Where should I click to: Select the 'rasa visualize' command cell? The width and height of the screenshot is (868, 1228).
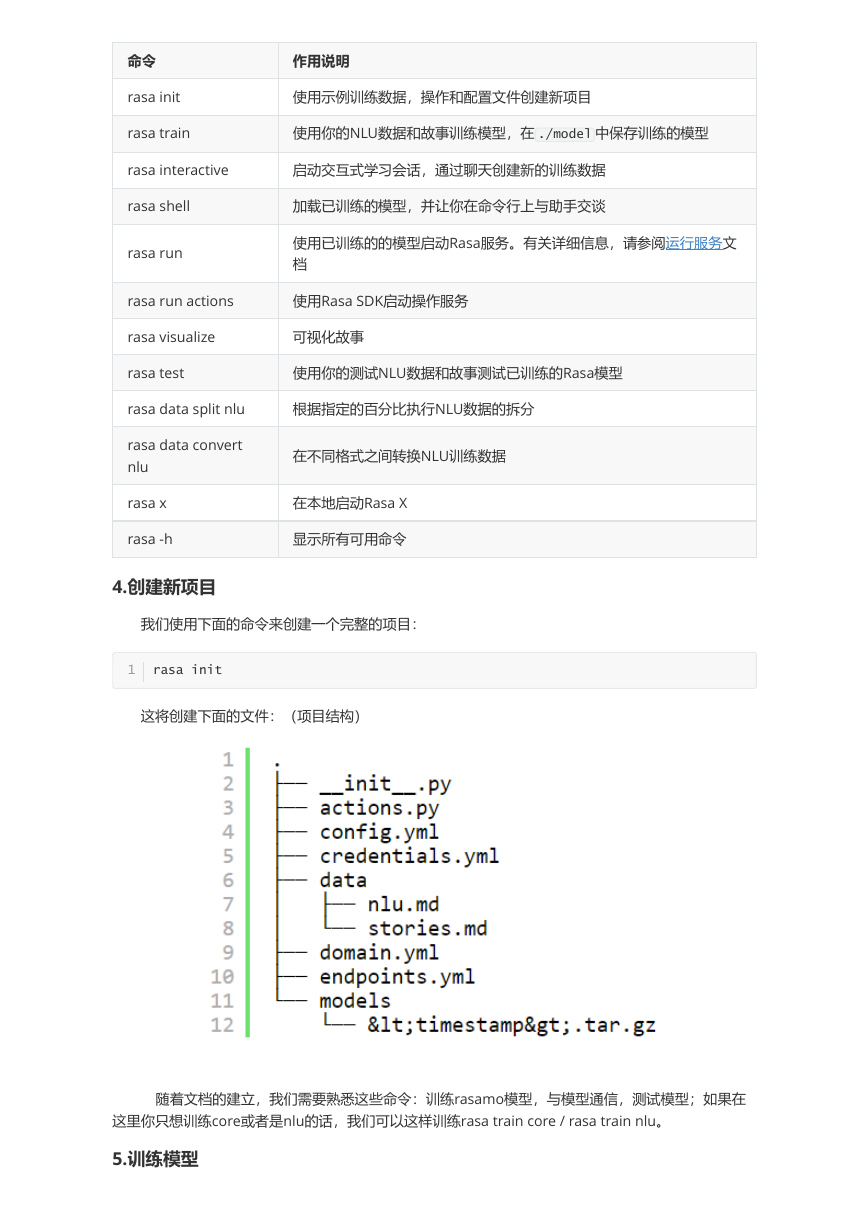(195, 337)
